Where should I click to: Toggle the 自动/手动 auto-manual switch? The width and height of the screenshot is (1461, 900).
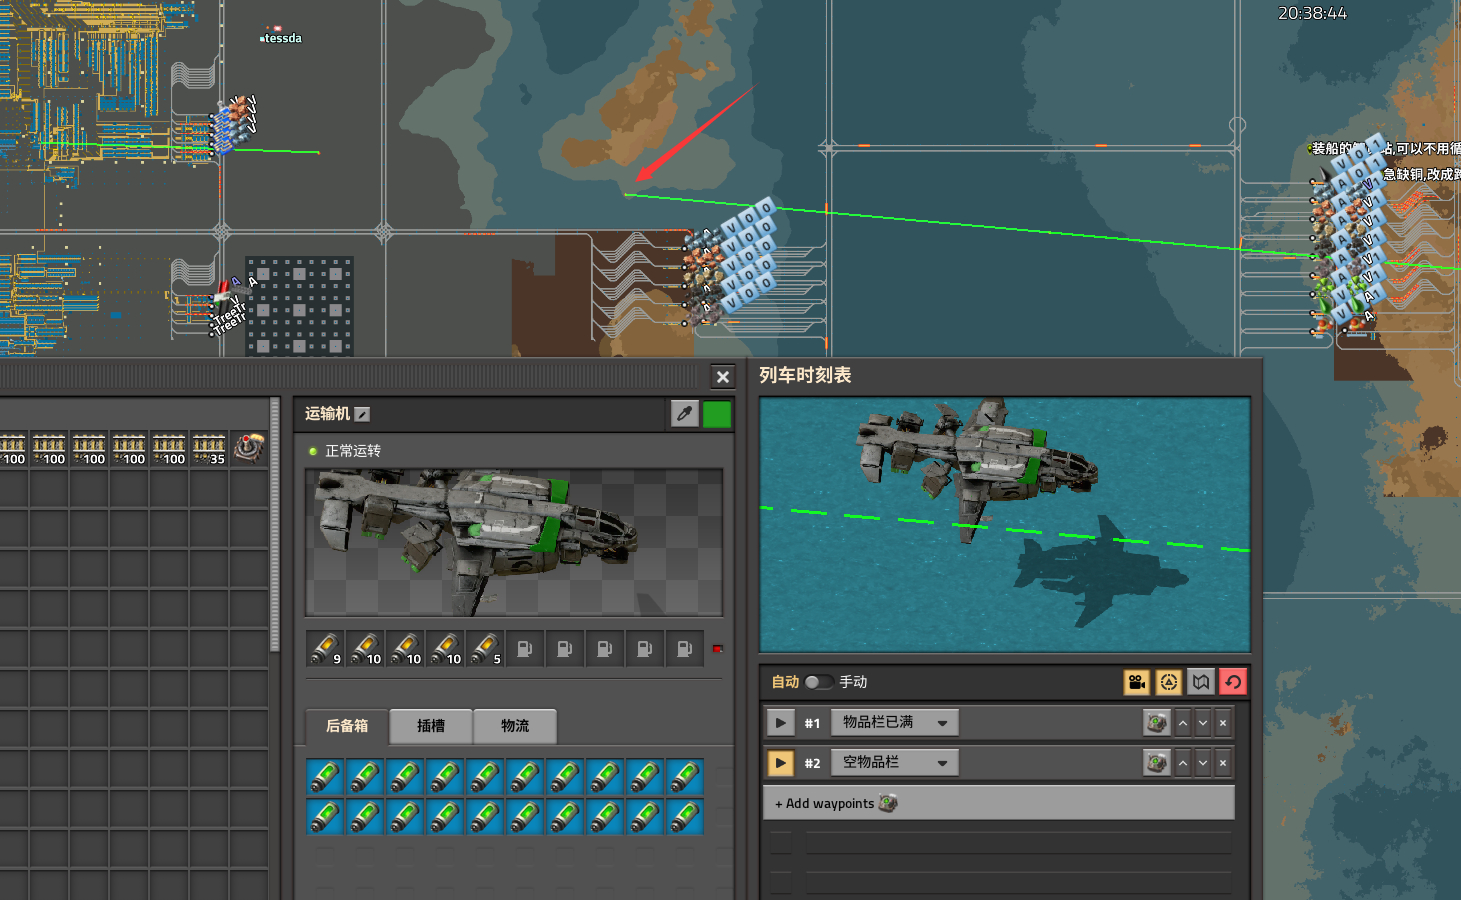(819, 682)
